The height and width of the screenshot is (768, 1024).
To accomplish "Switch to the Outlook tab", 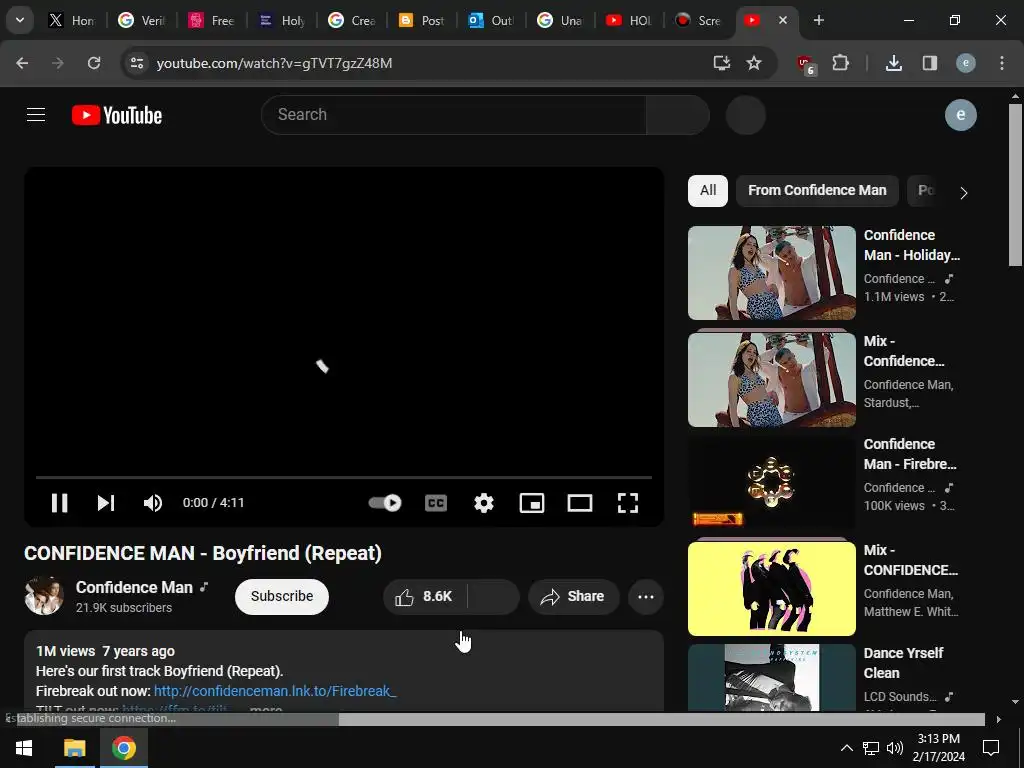I will [491, 20].
